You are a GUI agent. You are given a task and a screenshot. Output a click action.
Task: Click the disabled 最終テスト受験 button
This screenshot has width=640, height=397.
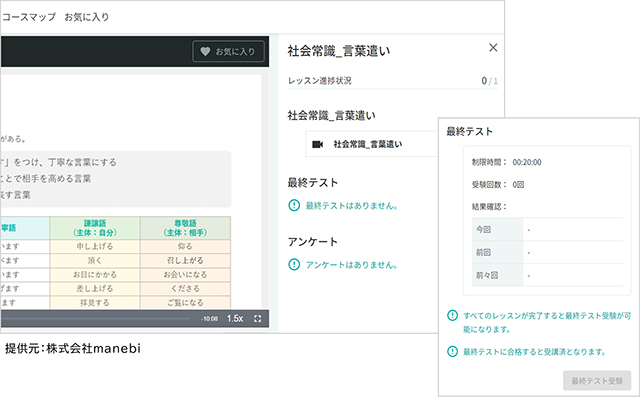[x=597, y=381]
